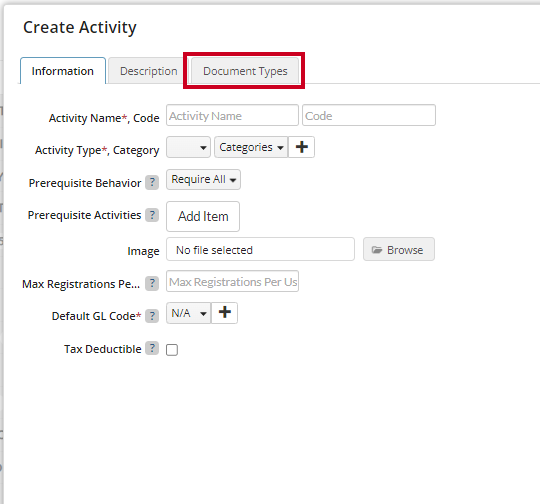Open help icon for Prerequisite Activities
This screenshot has width=540, height=504.
click(152, 215)
